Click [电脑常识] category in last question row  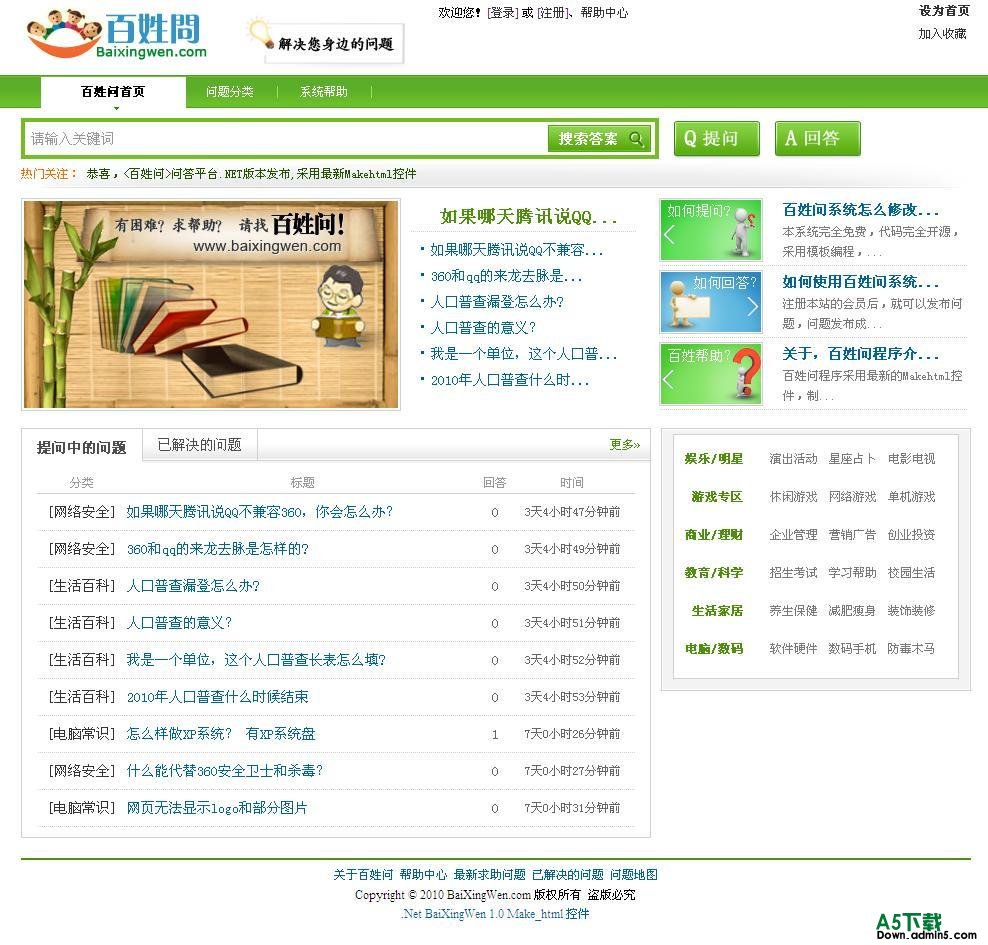(82, 808)
